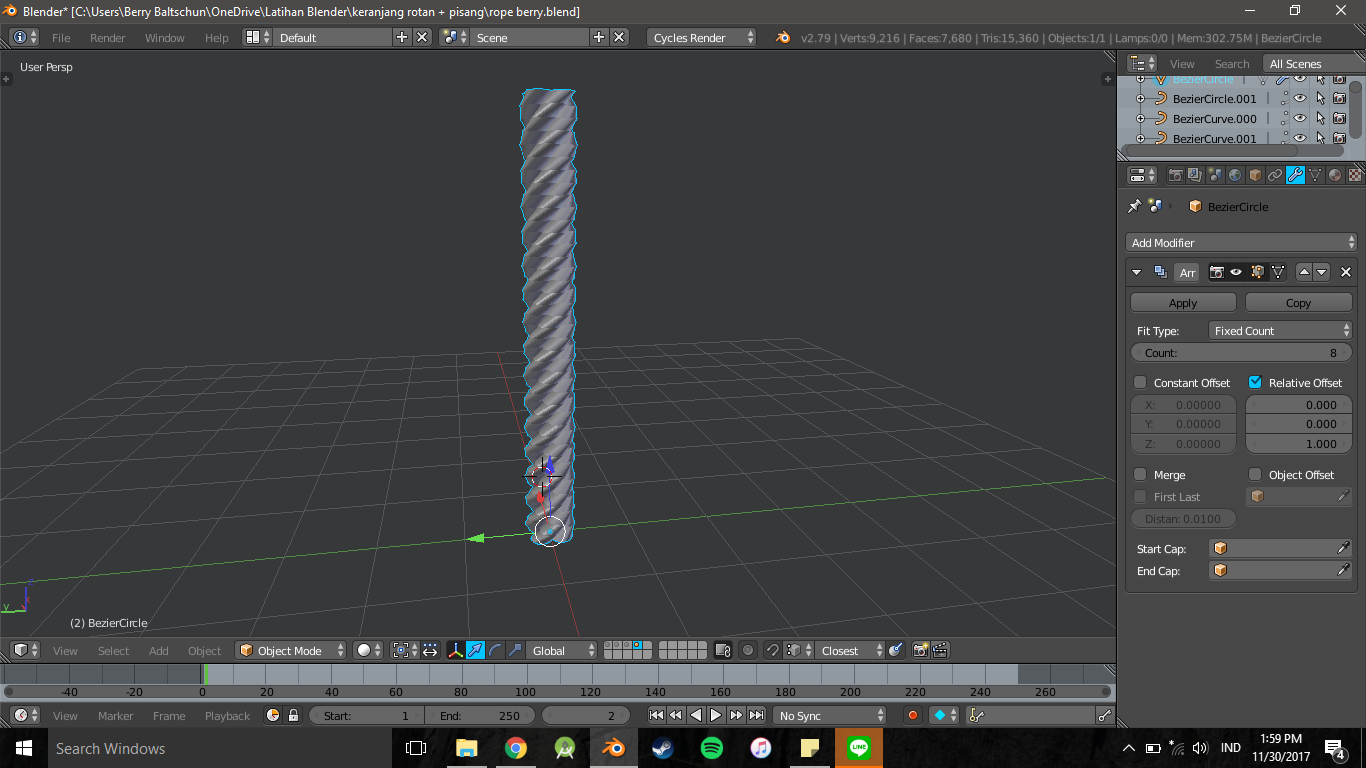Open the Fit Type Fixed Count dropdown
Viewport: 1366px width, 768px height.
(1280, 330)
